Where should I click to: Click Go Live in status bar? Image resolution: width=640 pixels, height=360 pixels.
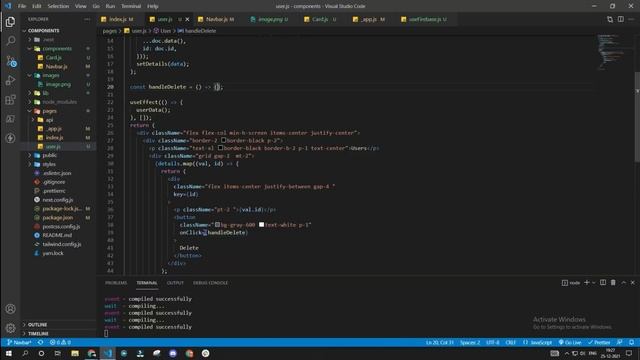pyautogui.click(x=570, y=342)
